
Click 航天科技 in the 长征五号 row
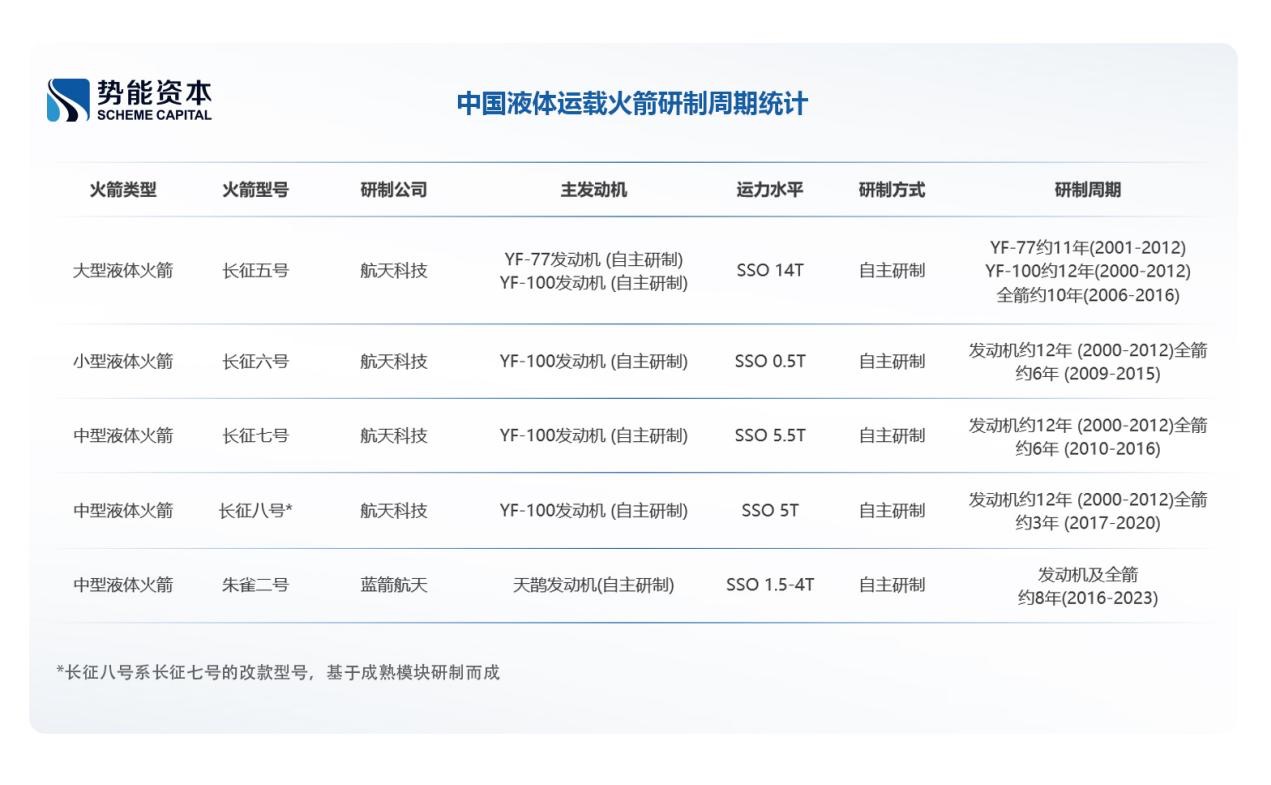coord(394,270)
